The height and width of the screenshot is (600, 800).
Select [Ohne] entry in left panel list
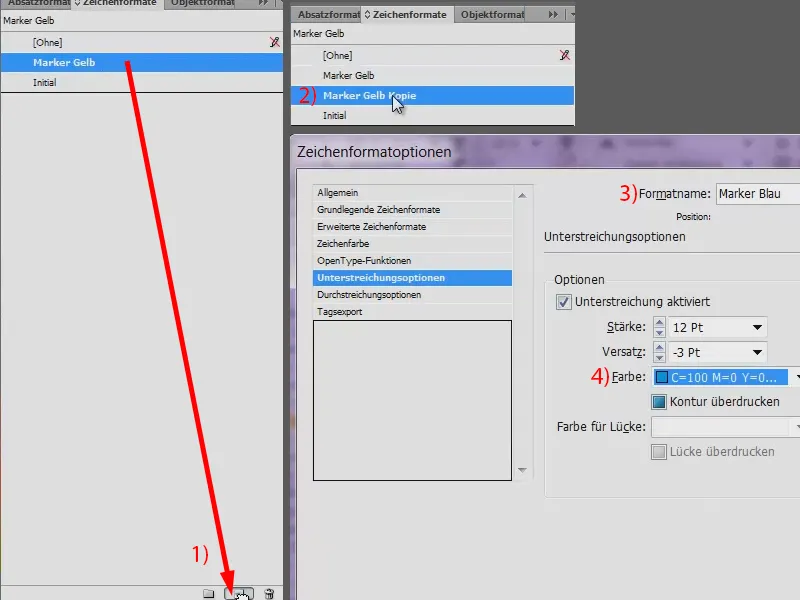pos(142,42)
